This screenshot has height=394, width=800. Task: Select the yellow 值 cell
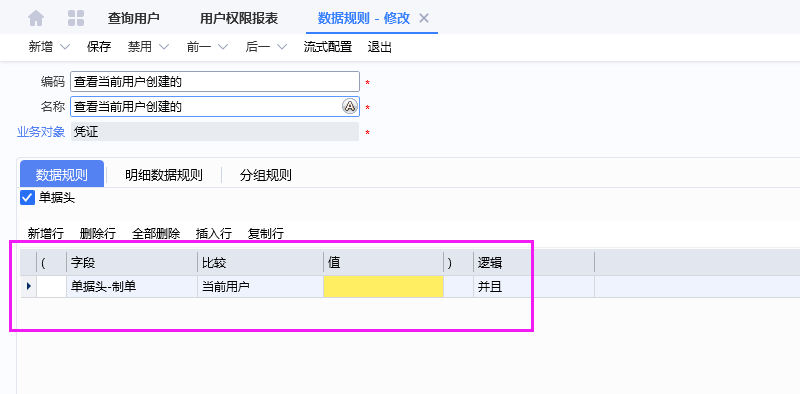click(383, 286)
